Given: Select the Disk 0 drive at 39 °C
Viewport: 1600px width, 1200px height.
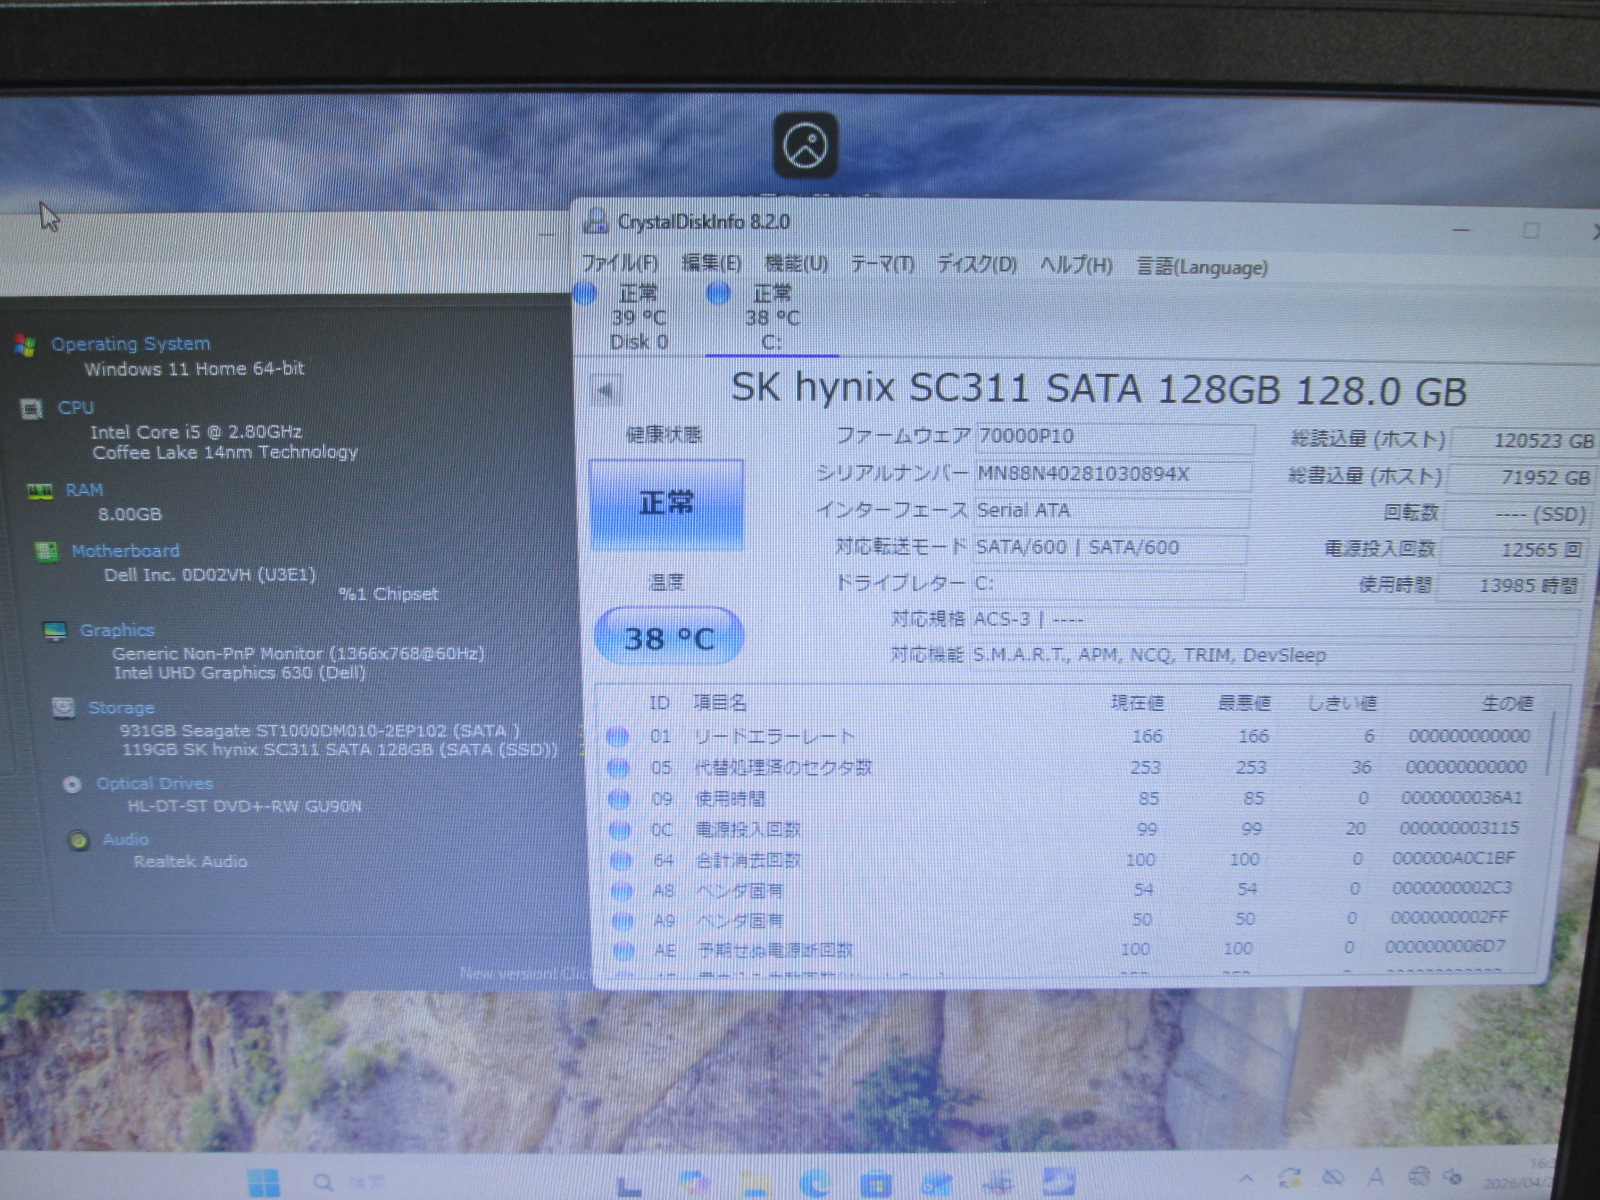Looking at the screenshot, I should (638, 318).
